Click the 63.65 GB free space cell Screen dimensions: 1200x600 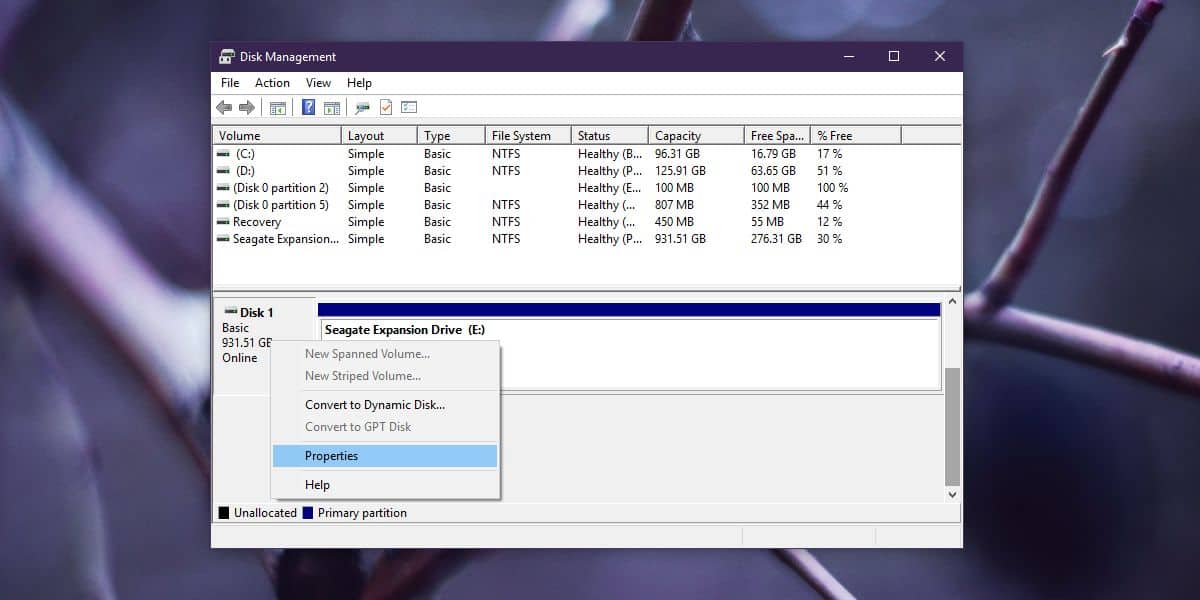click(774, 171)
